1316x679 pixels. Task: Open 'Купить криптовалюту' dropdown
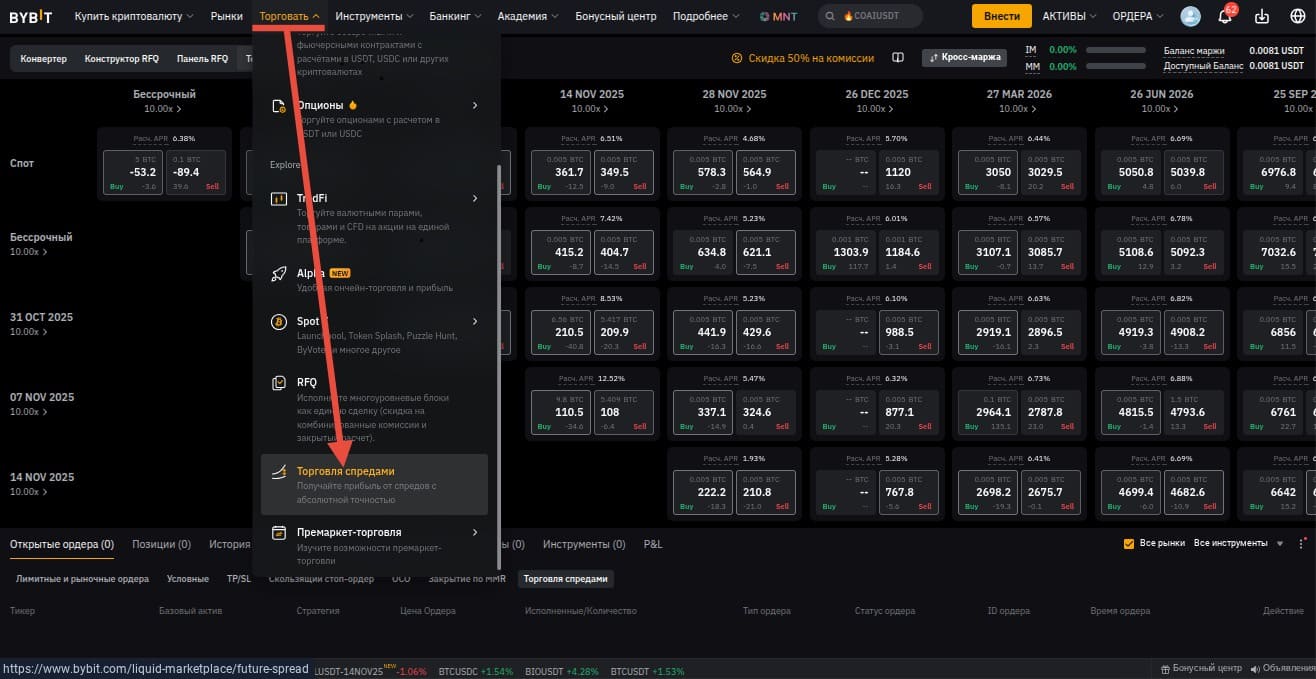[134, 16]
